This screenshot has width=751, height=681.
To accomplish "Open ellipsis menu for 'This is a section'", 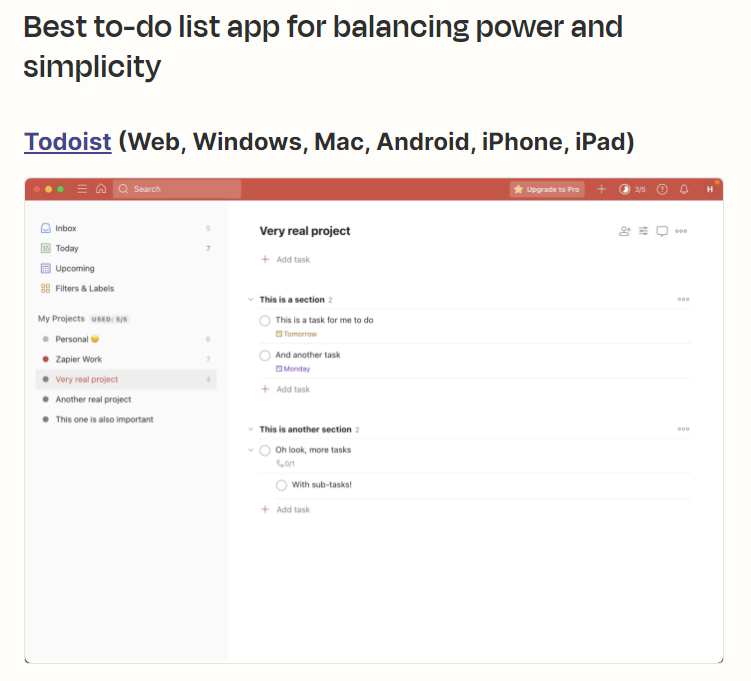I will (x=683, y=299).
